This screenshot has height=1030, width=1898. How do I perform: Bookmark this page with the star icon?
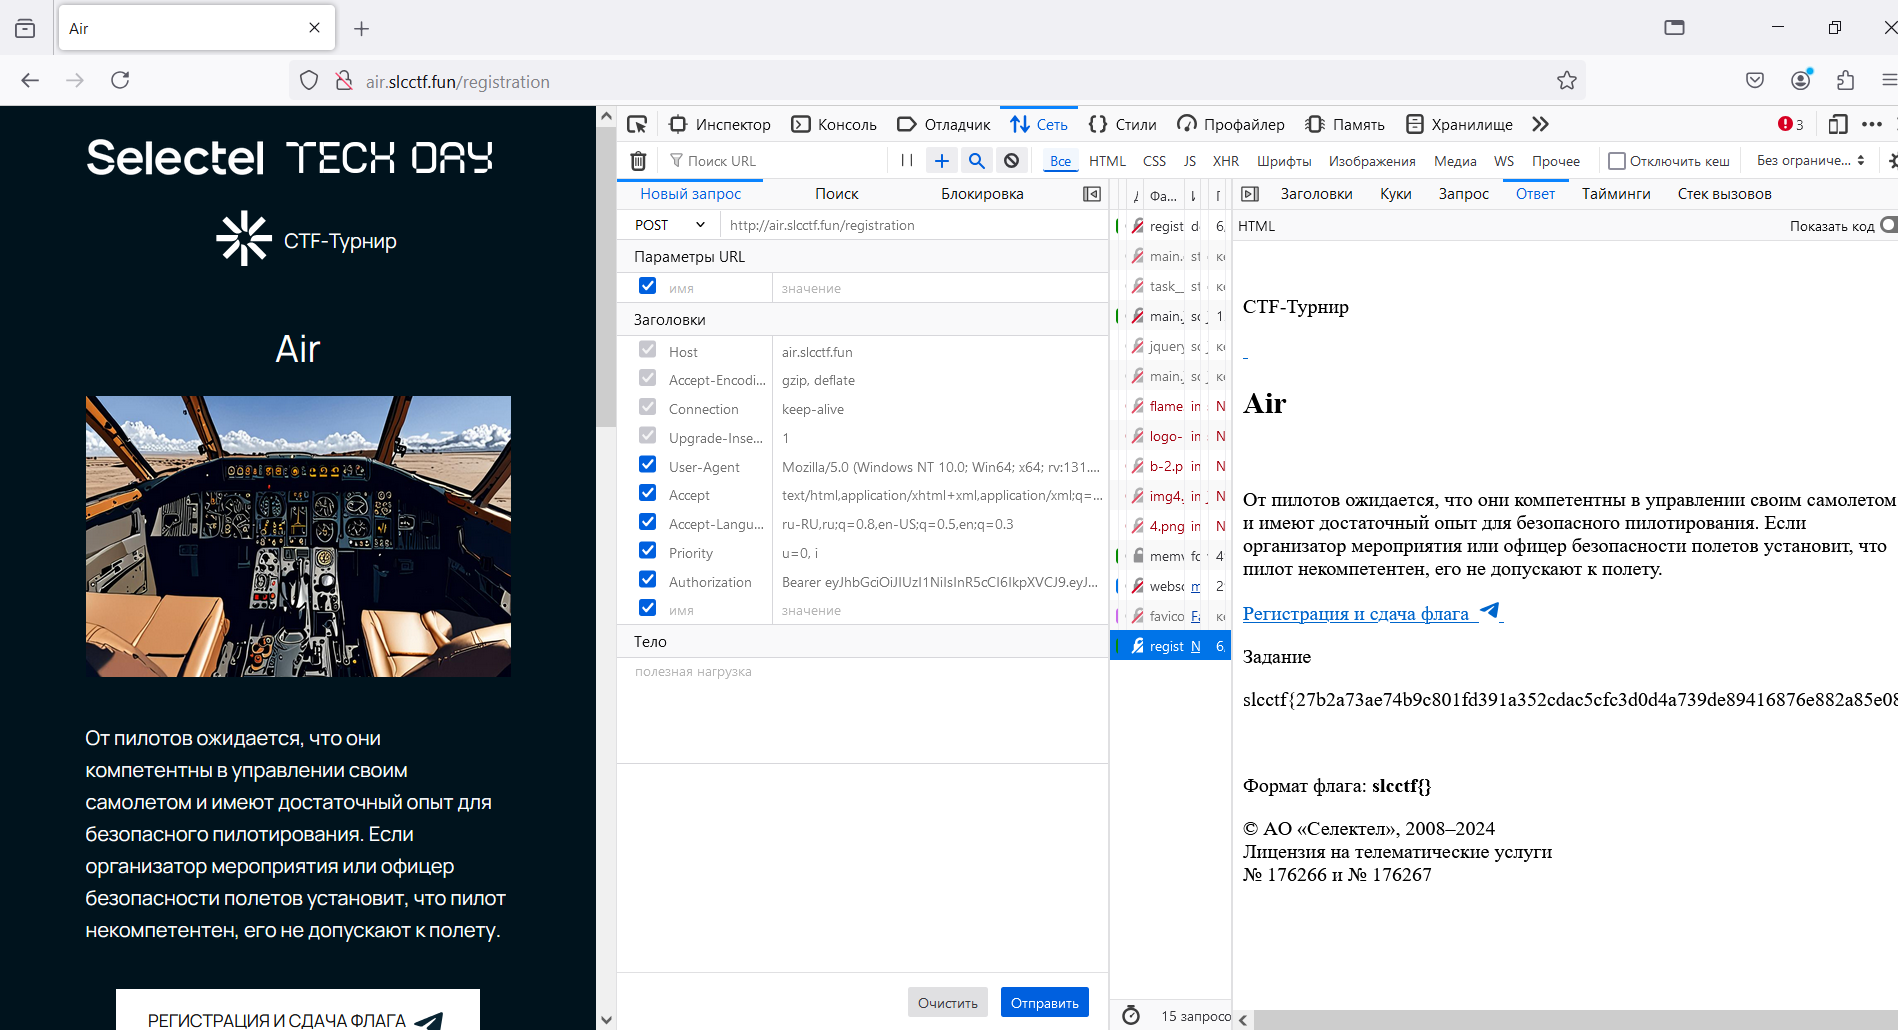coord(1567,81)
